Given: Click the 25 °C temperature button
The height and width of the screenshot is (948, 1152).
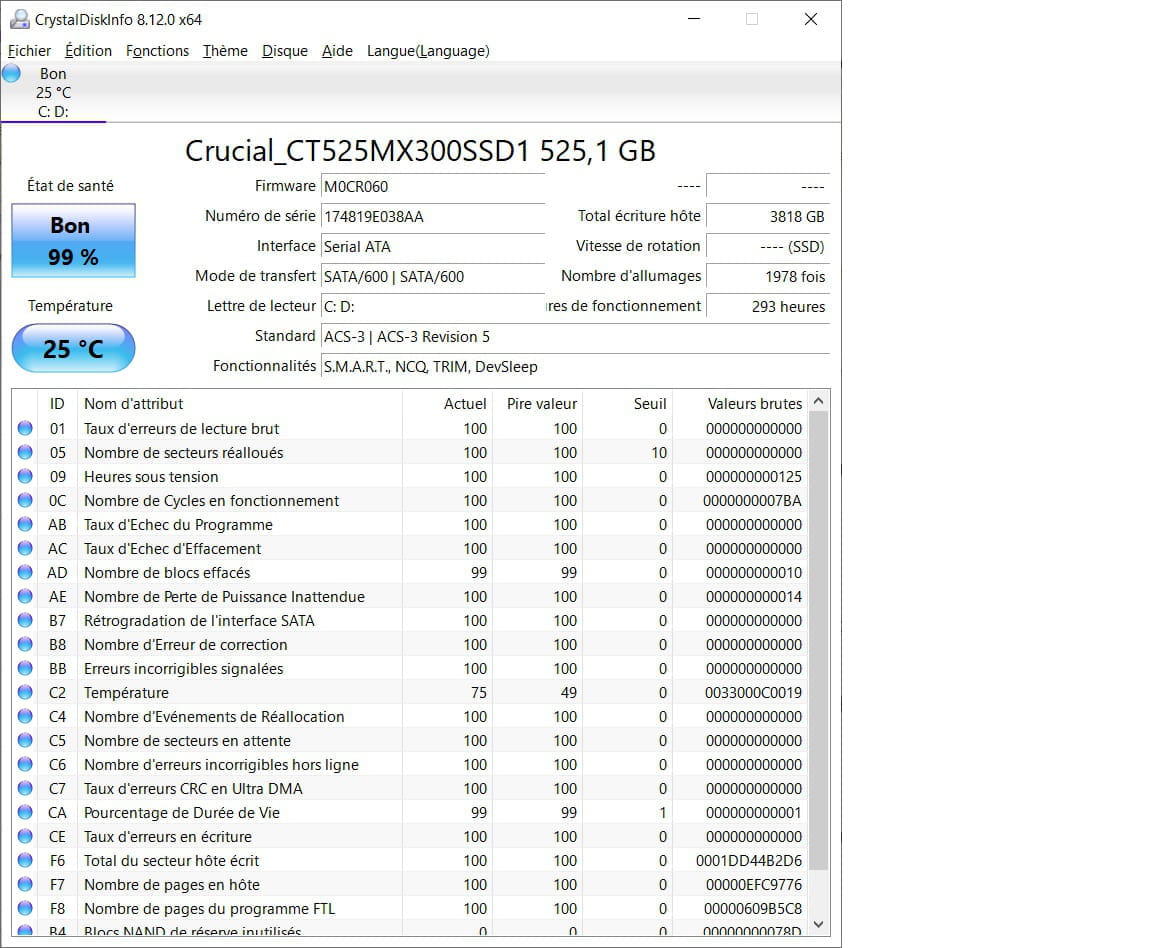Looking at the screenshot, I should click(x=73, y=349).
